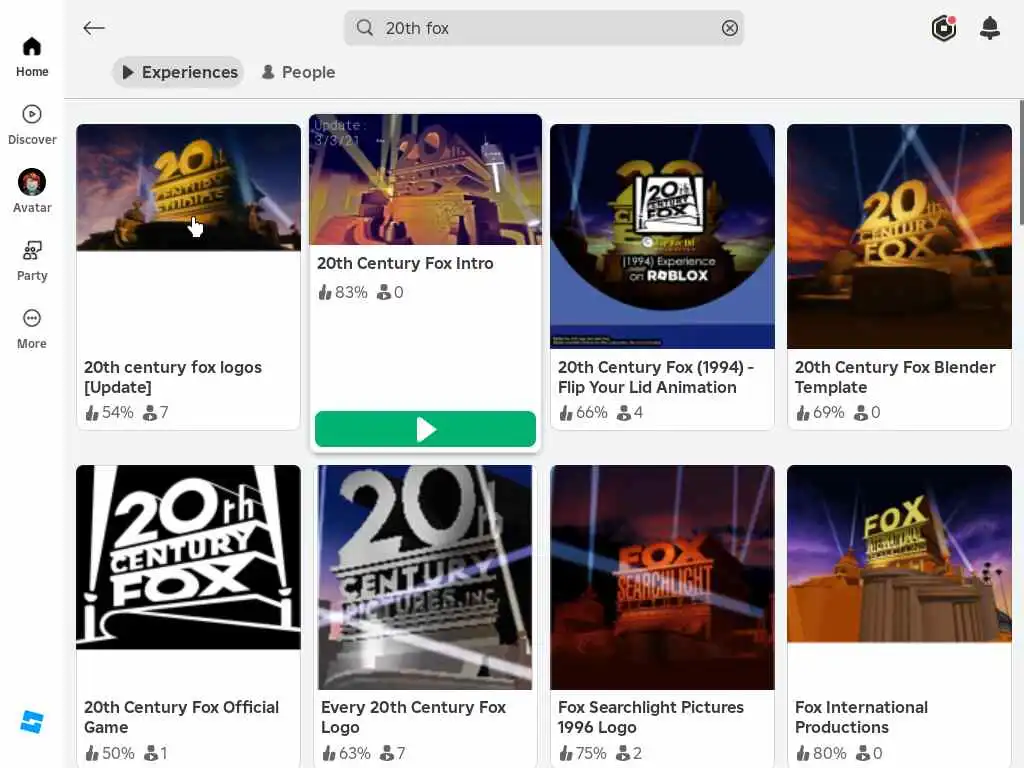
Task: Click the search magnifier icon
Action: pyautogui.click(x=364, y=28)
